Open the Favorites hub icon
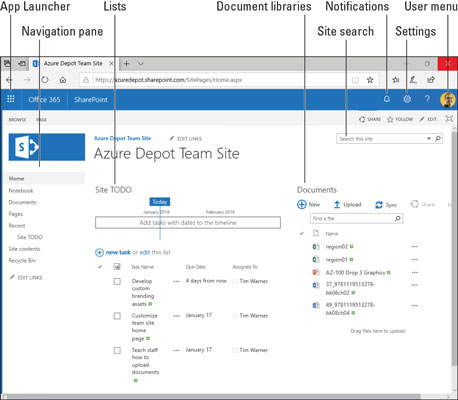Screen dimensions: 458x400 click(396, 80)
